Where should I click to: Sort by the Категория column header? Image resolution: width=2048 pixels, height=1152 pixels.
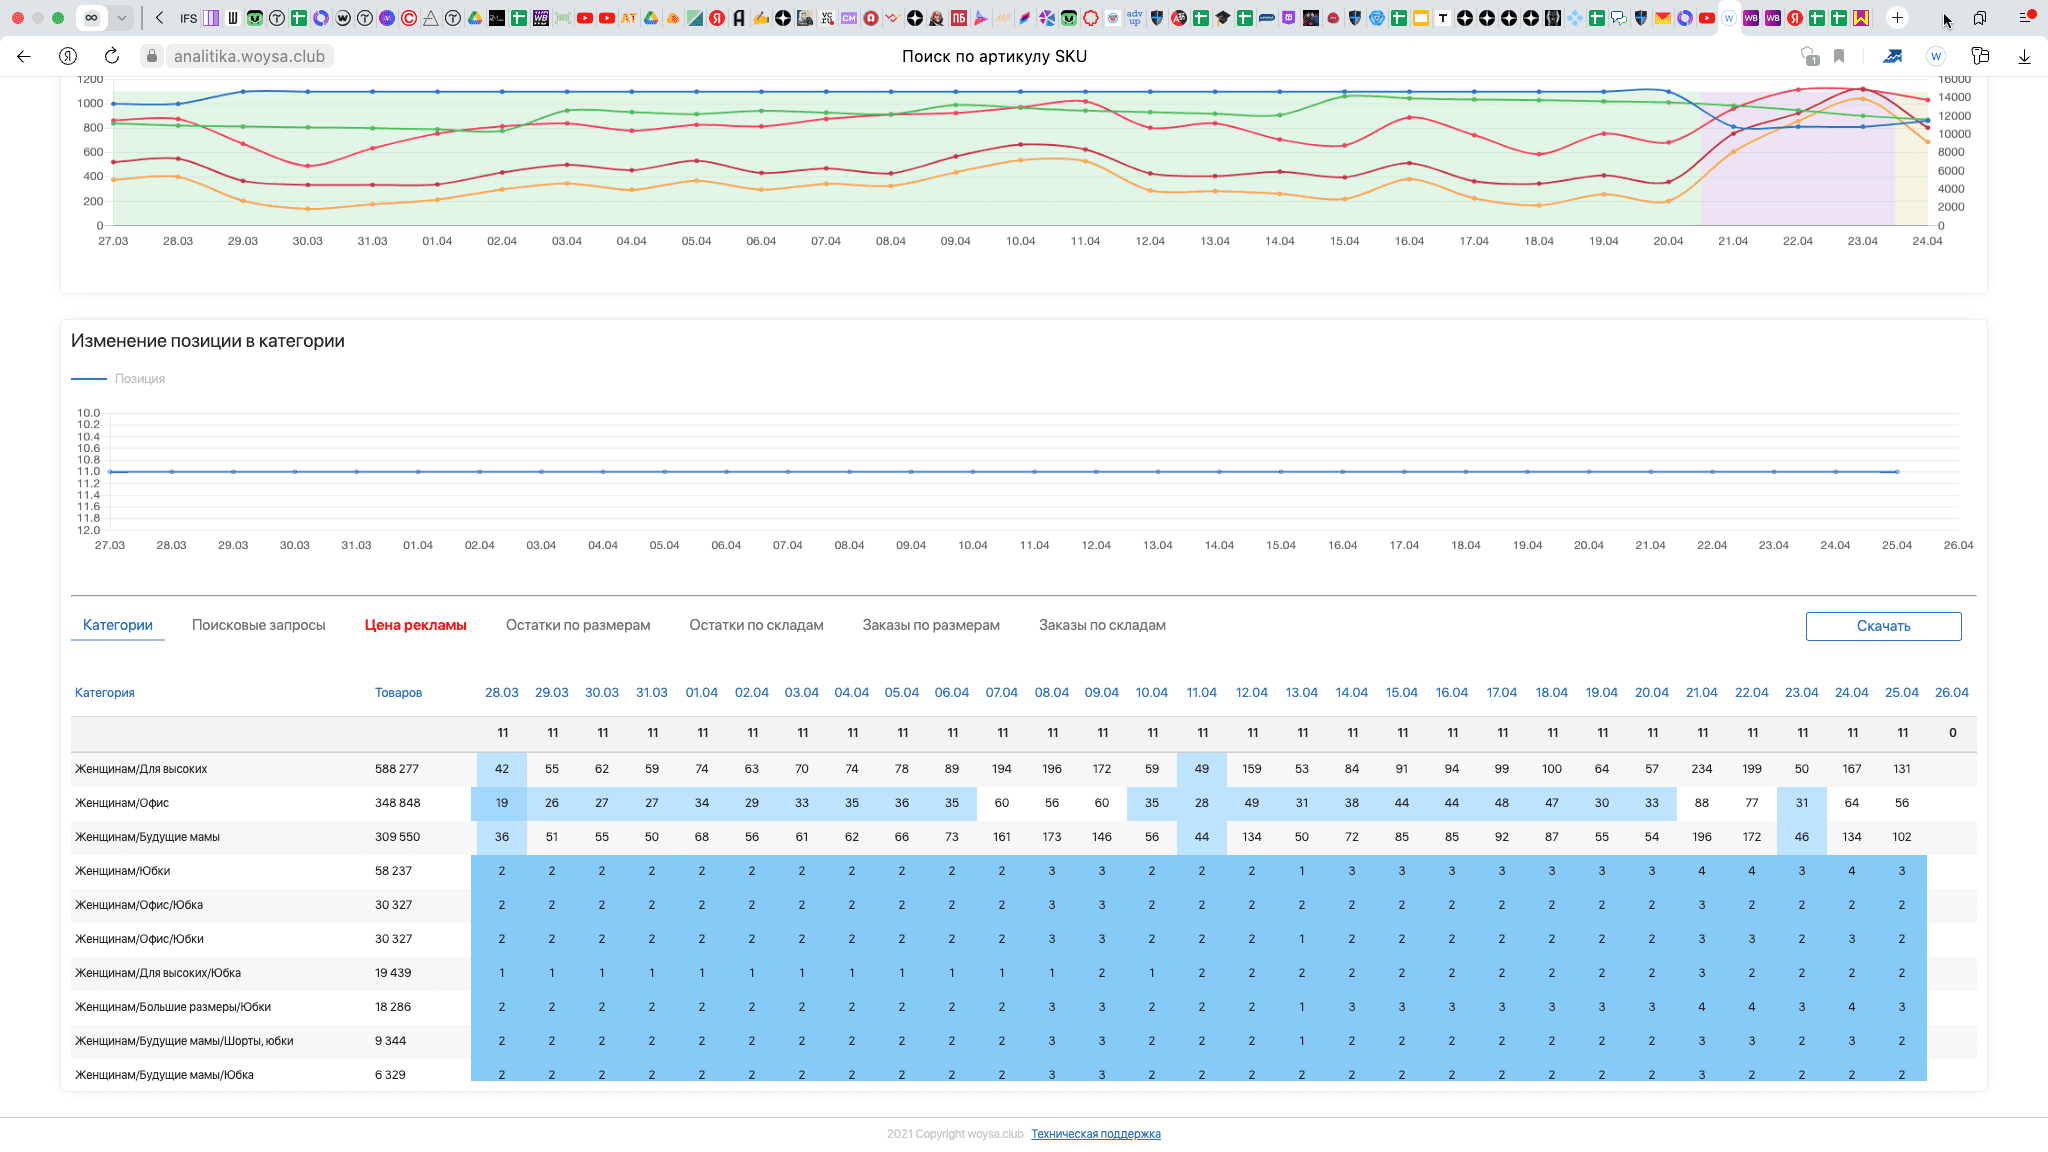click(x=104, y=693)
